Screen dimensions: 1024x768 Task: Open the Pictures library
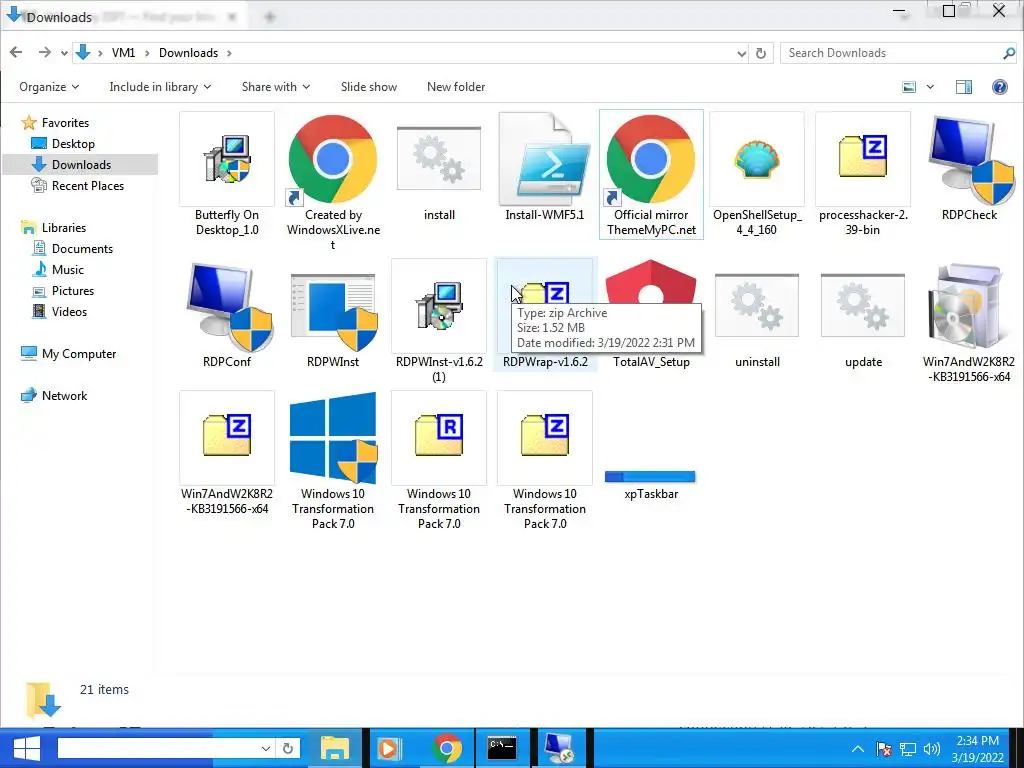[x=72, y=291]
